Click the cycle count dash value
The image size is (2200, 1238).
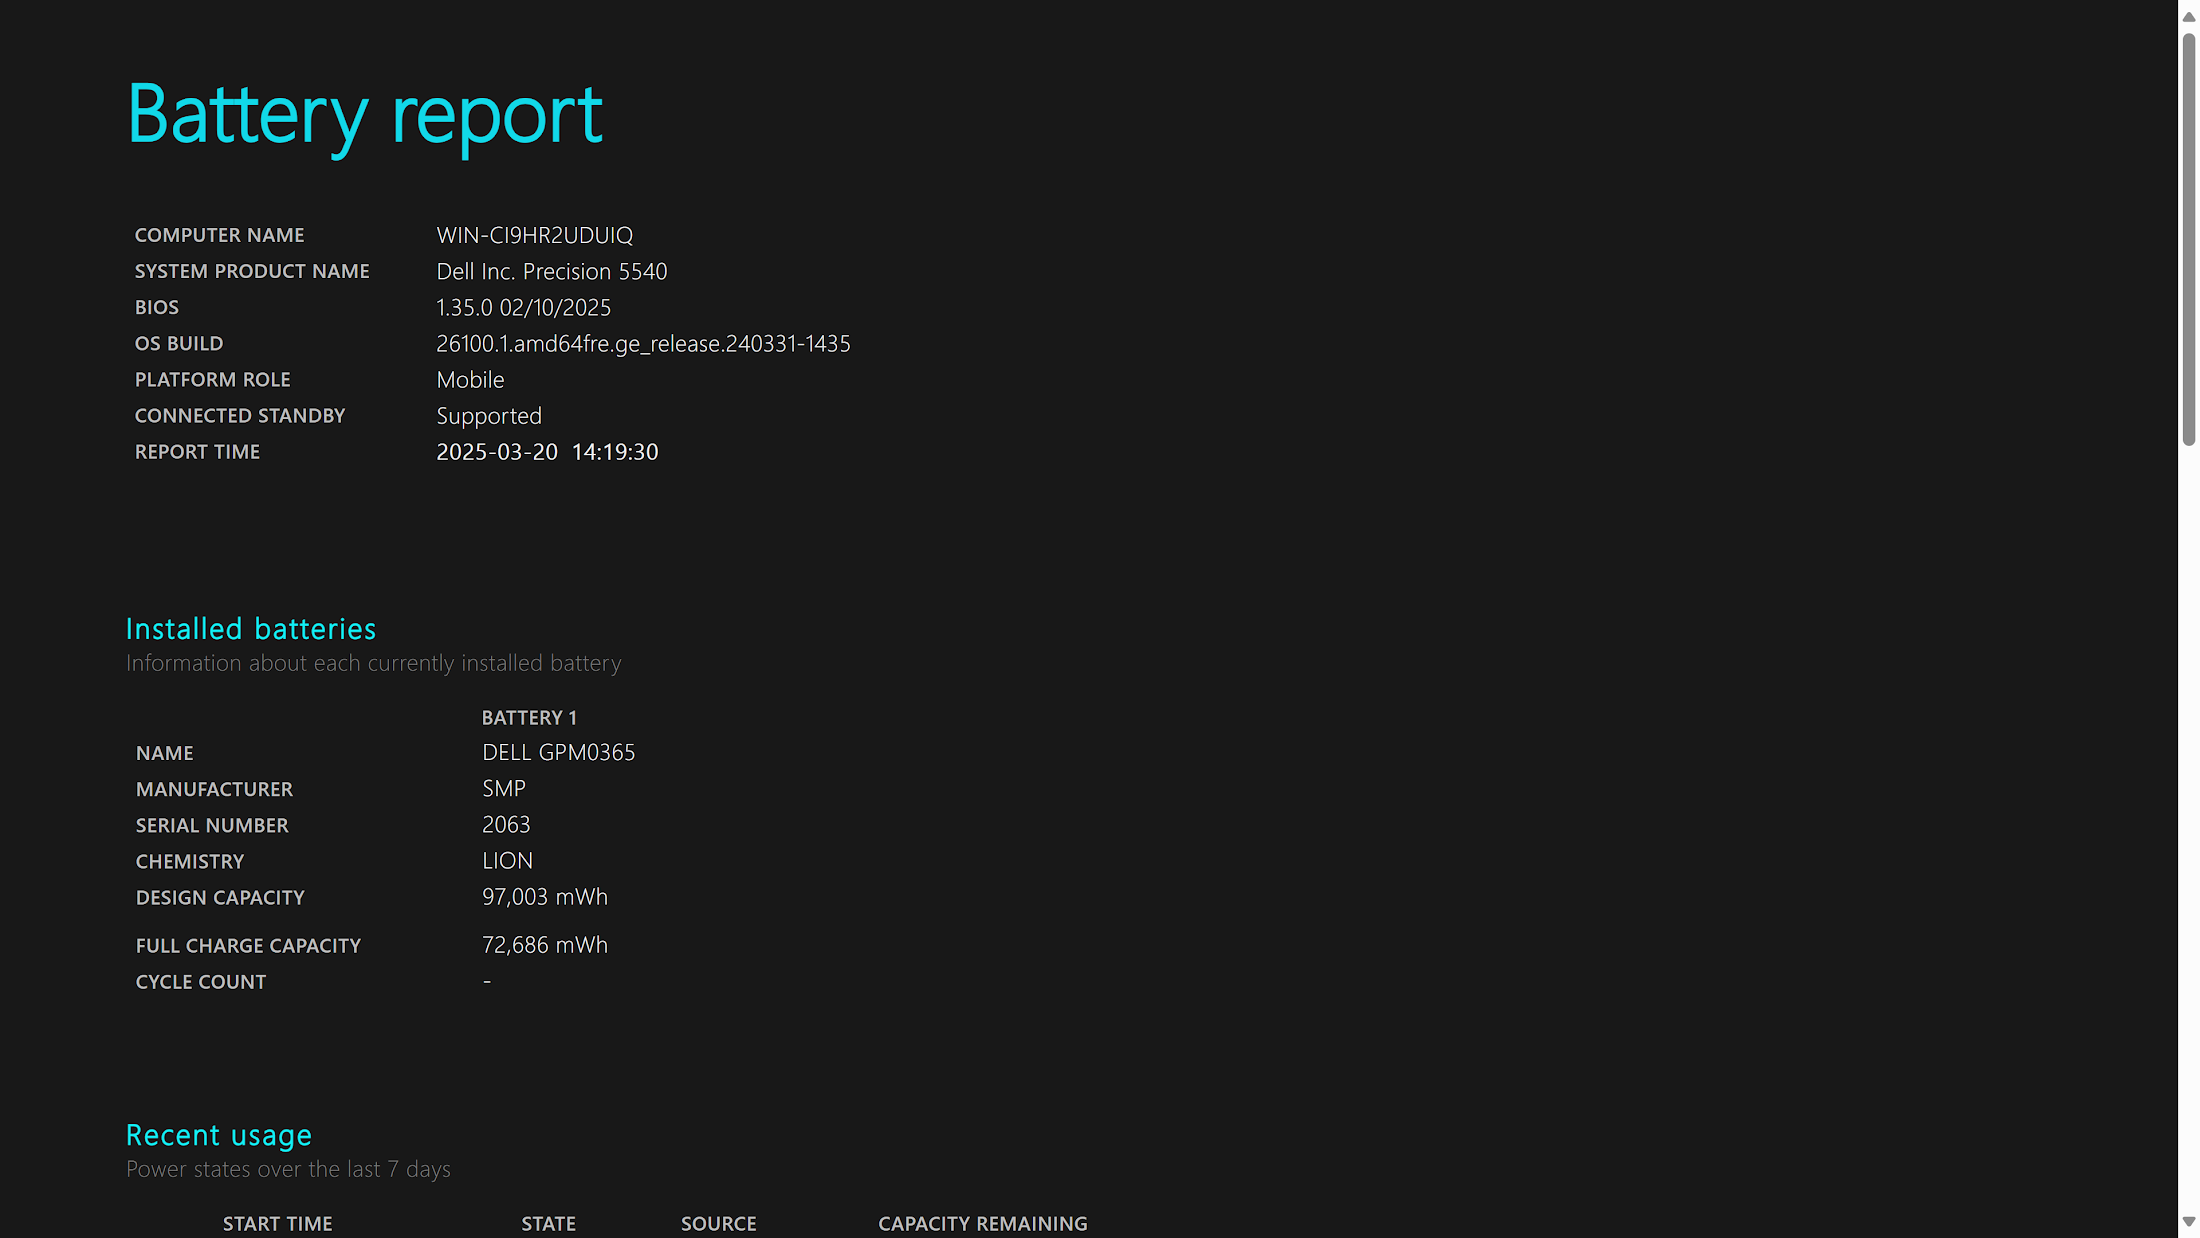coord(487,981)
